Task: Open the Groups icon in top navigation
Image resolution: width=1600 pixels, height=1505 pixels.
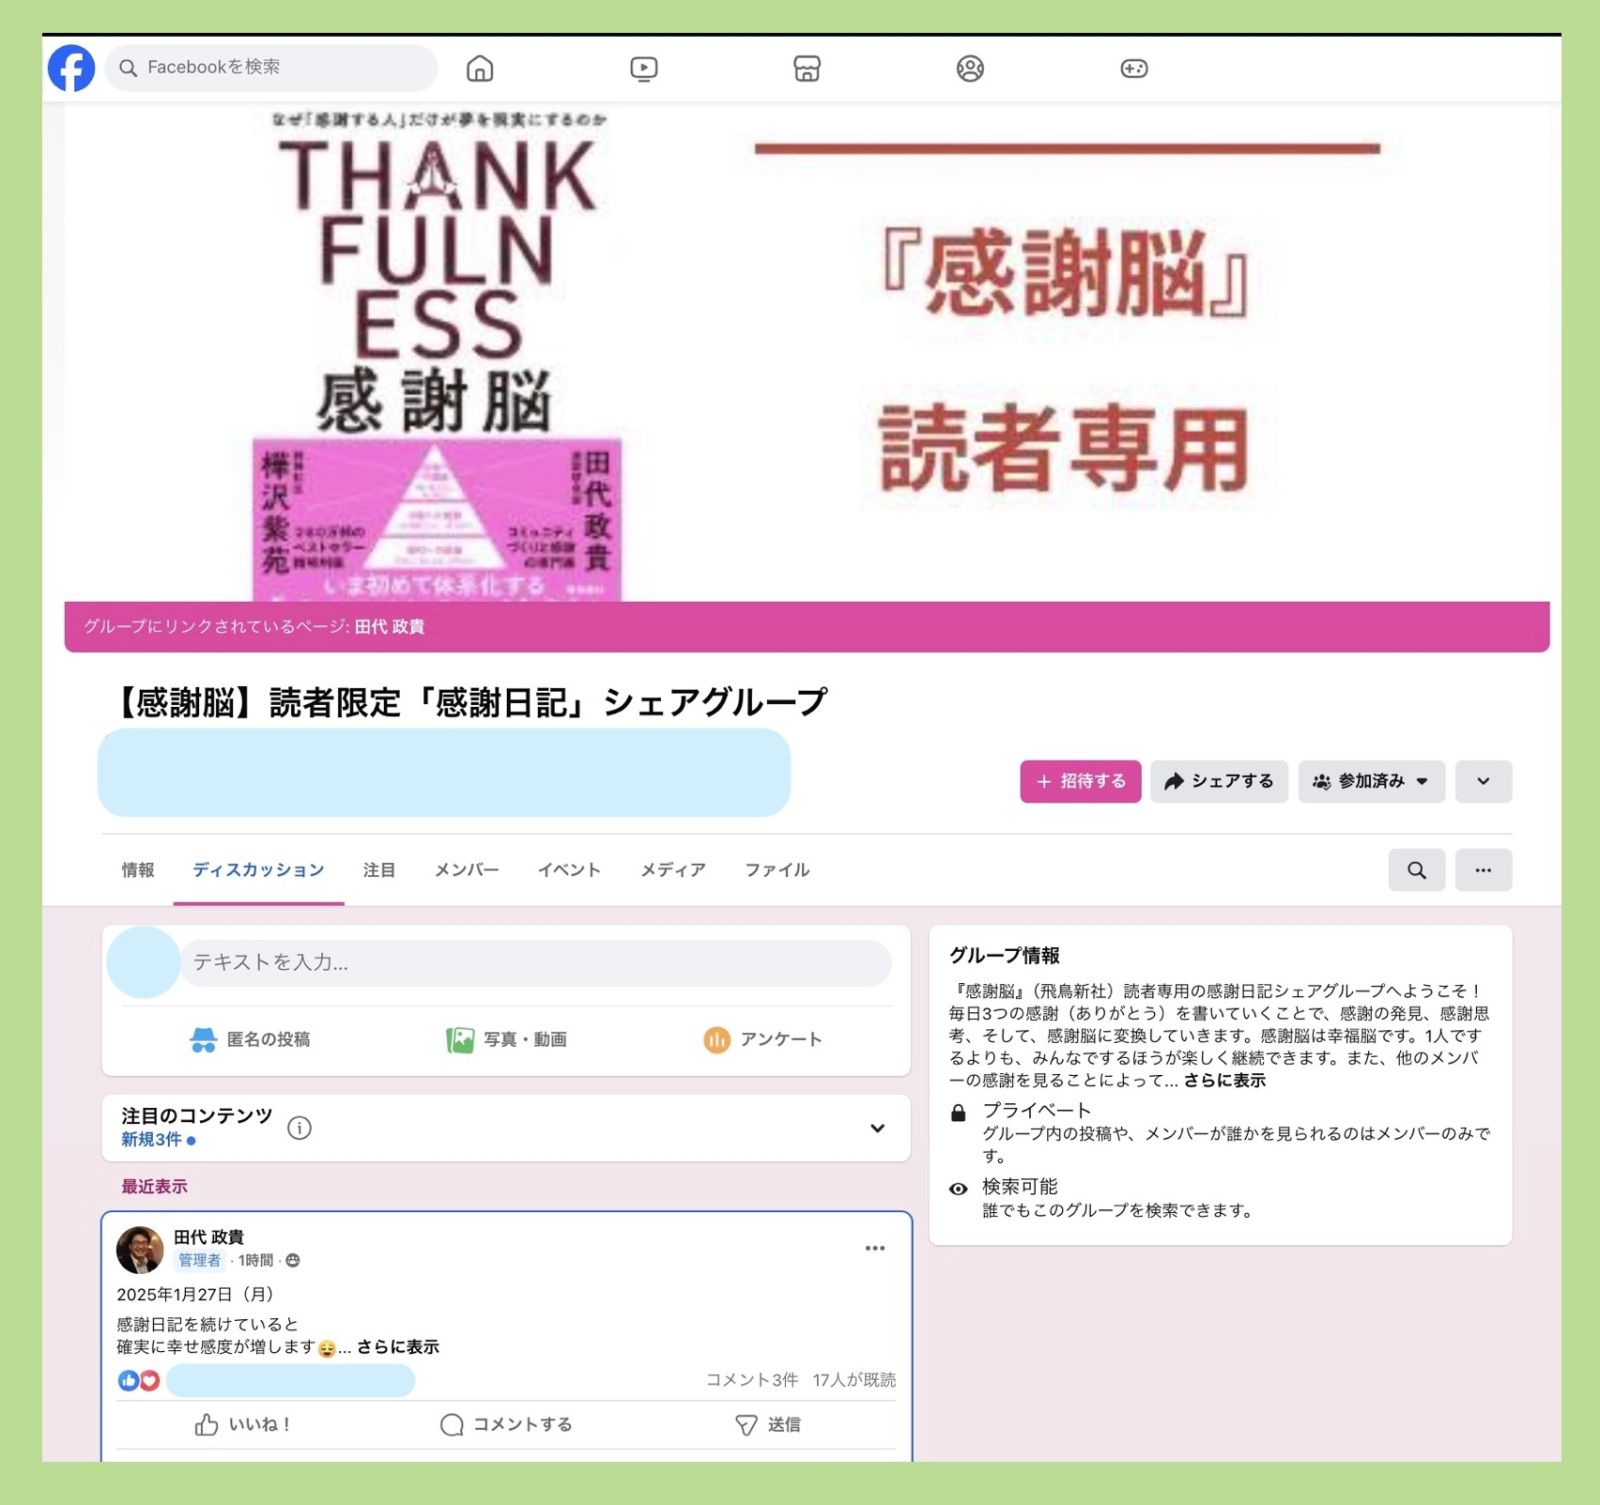Action: pyautogui.click(x=970, y=68)
